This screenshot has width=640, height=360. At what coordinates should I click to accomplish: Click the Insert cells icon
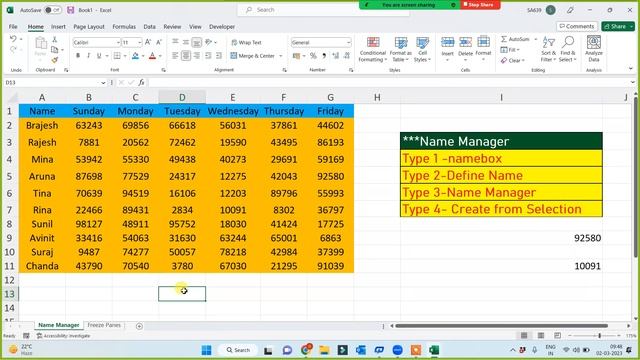(x=447, y=42)
